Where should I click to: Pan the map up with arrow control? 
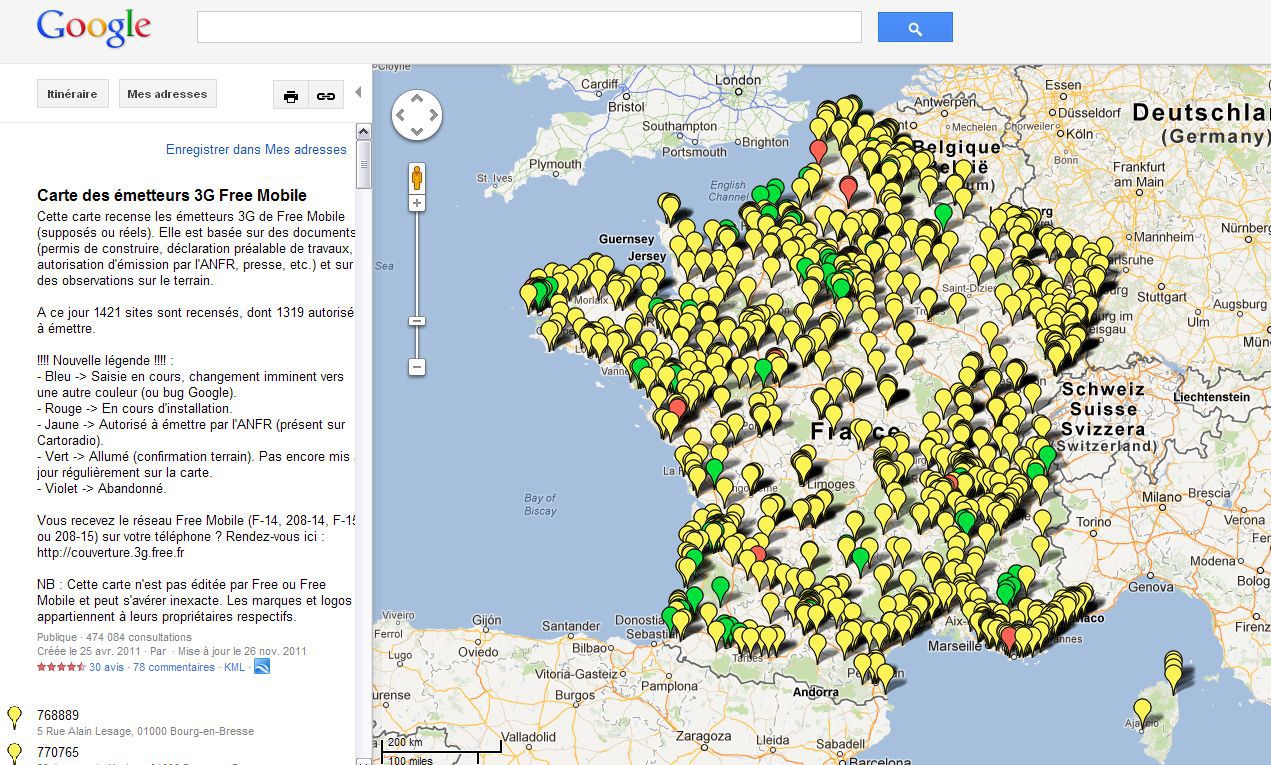coord(417,100)
